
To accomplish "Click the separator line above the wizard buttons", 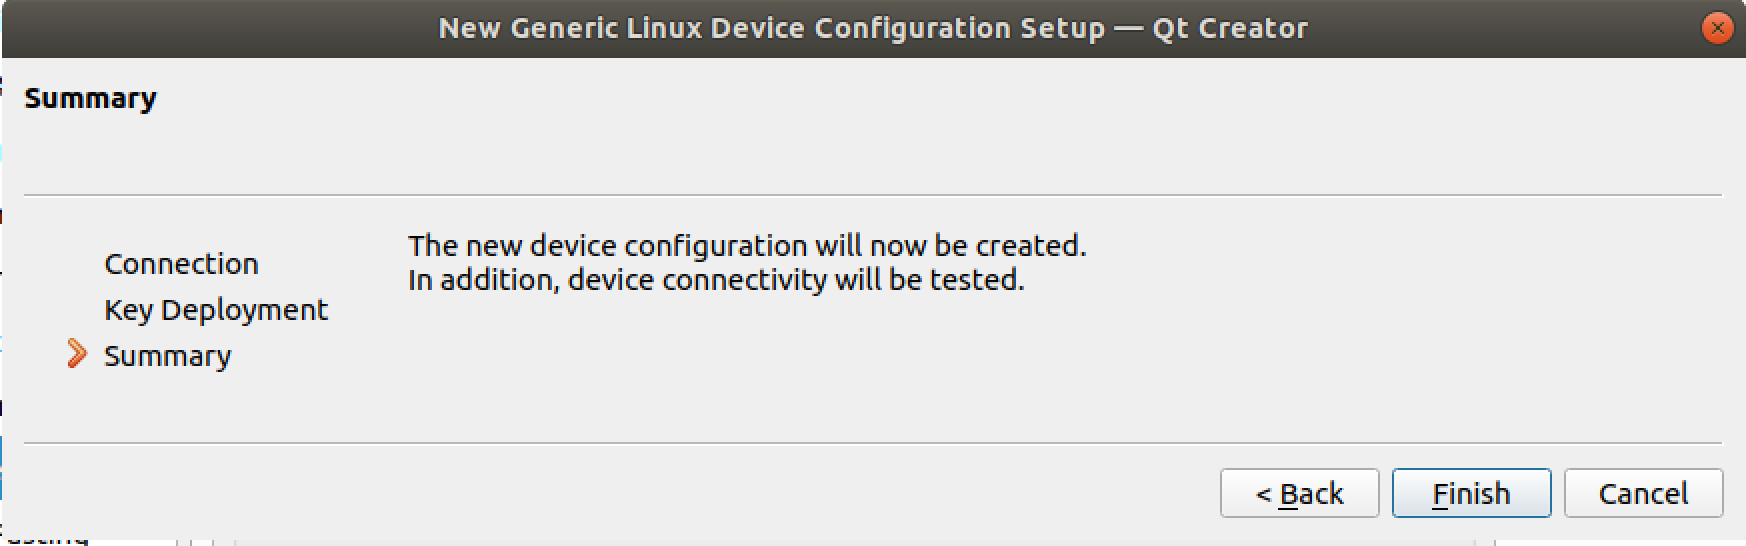I will pyautogui.click(x=872, y=443).
